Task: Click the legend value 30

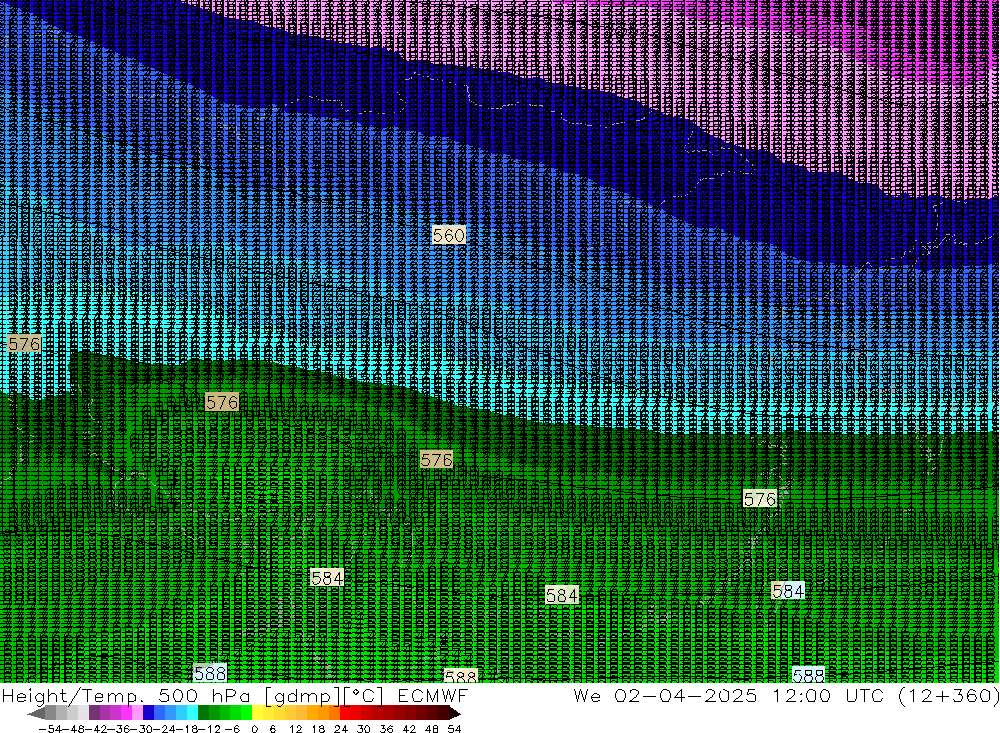Action: (x=364, y=729)
